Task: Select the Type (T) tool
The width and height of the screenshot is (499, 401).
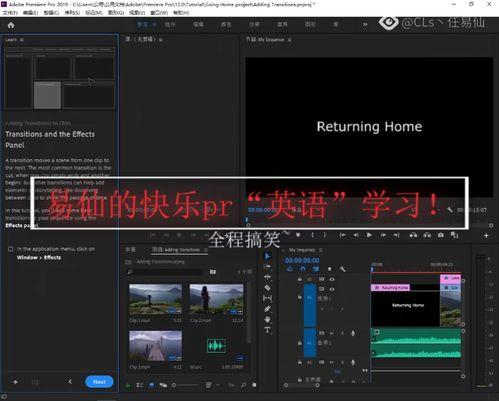Action: point(267,330)
